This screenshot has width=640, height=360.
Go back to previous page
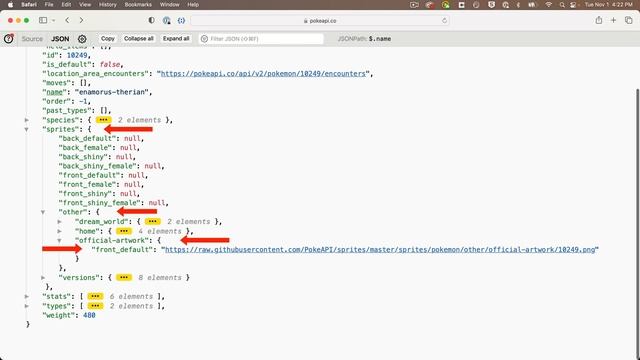[67, 20]
